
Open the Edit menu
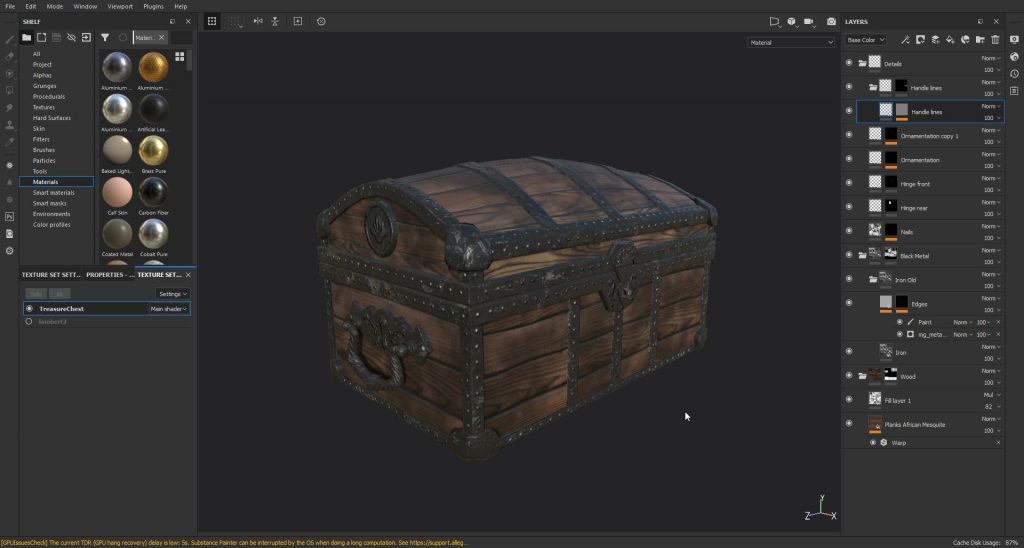pos(31,6)
